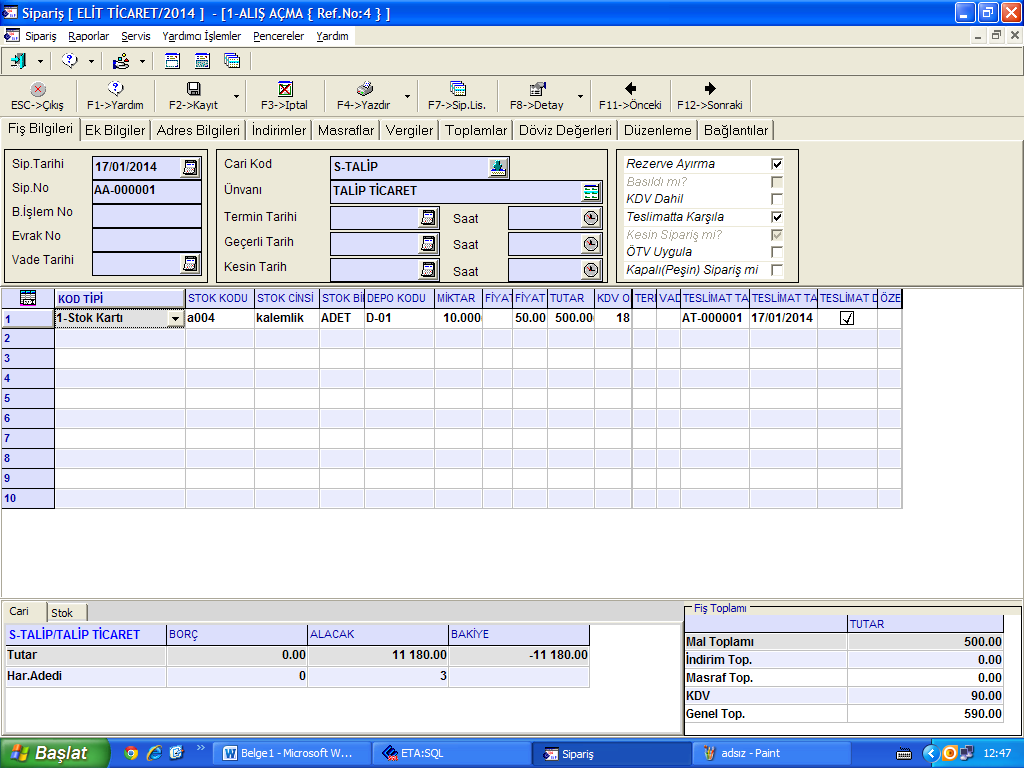
Task: Click the user service icon in top toolbar
Action: coord(121,61)
